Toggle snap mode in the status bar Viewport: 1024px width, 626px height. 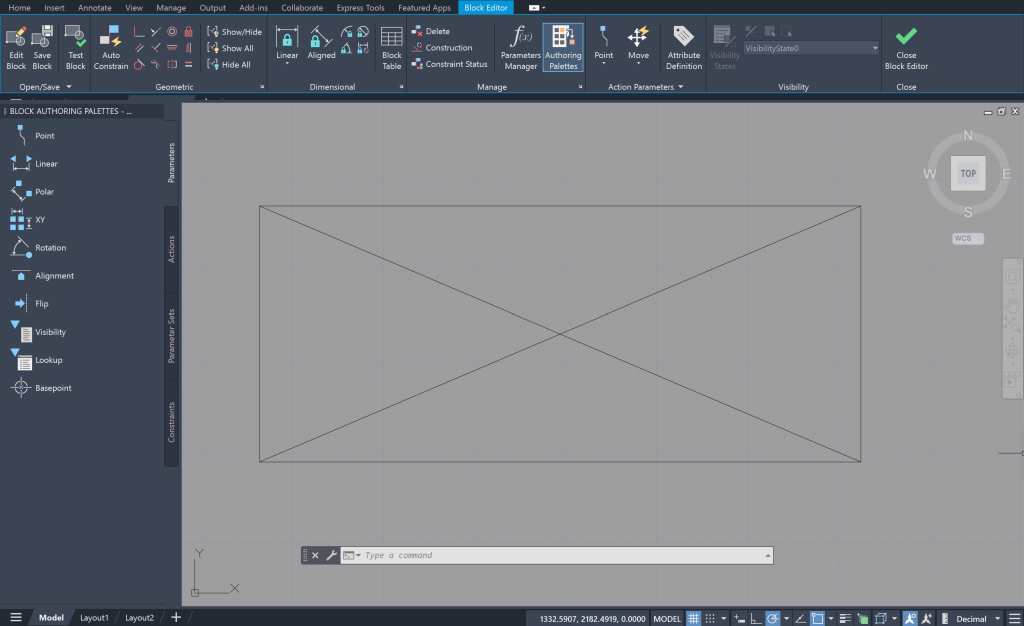click(711, 618)
